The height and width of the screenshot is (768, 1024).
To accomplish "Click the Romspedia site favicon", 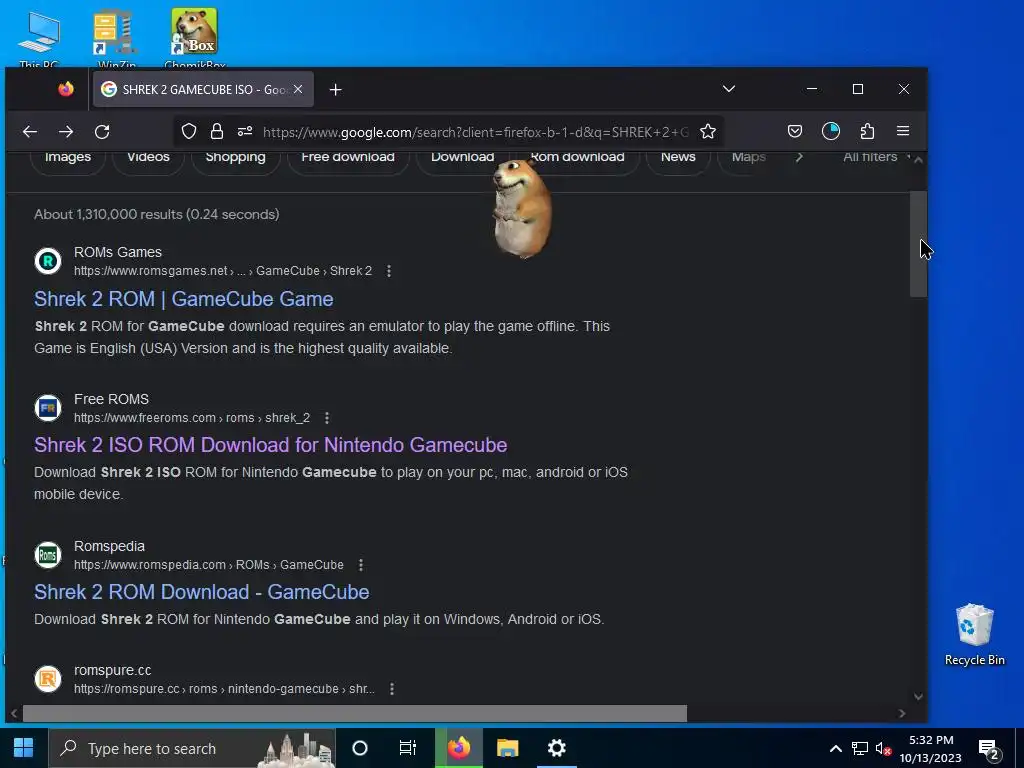I will pyautogui.click(x=48, y=555).
